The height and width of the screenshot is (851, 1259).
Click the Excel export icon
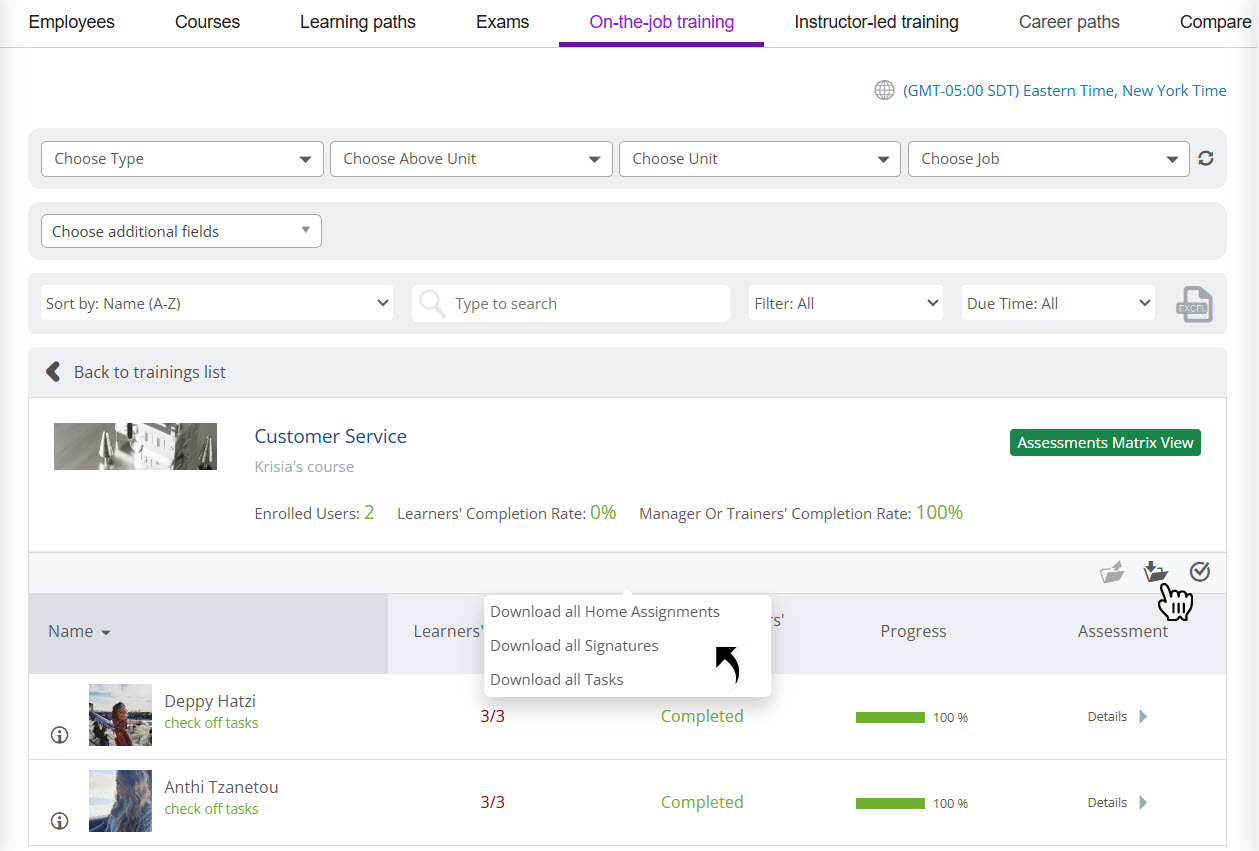tap(1193, 304)
